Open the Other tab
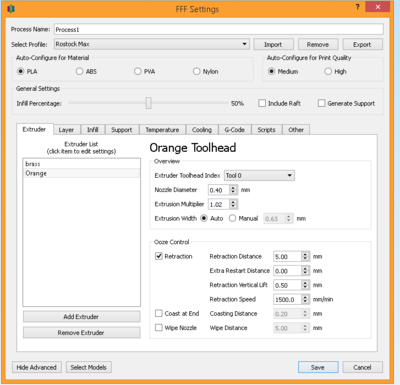This screenshot has width=400, height=385. (296, 130)
